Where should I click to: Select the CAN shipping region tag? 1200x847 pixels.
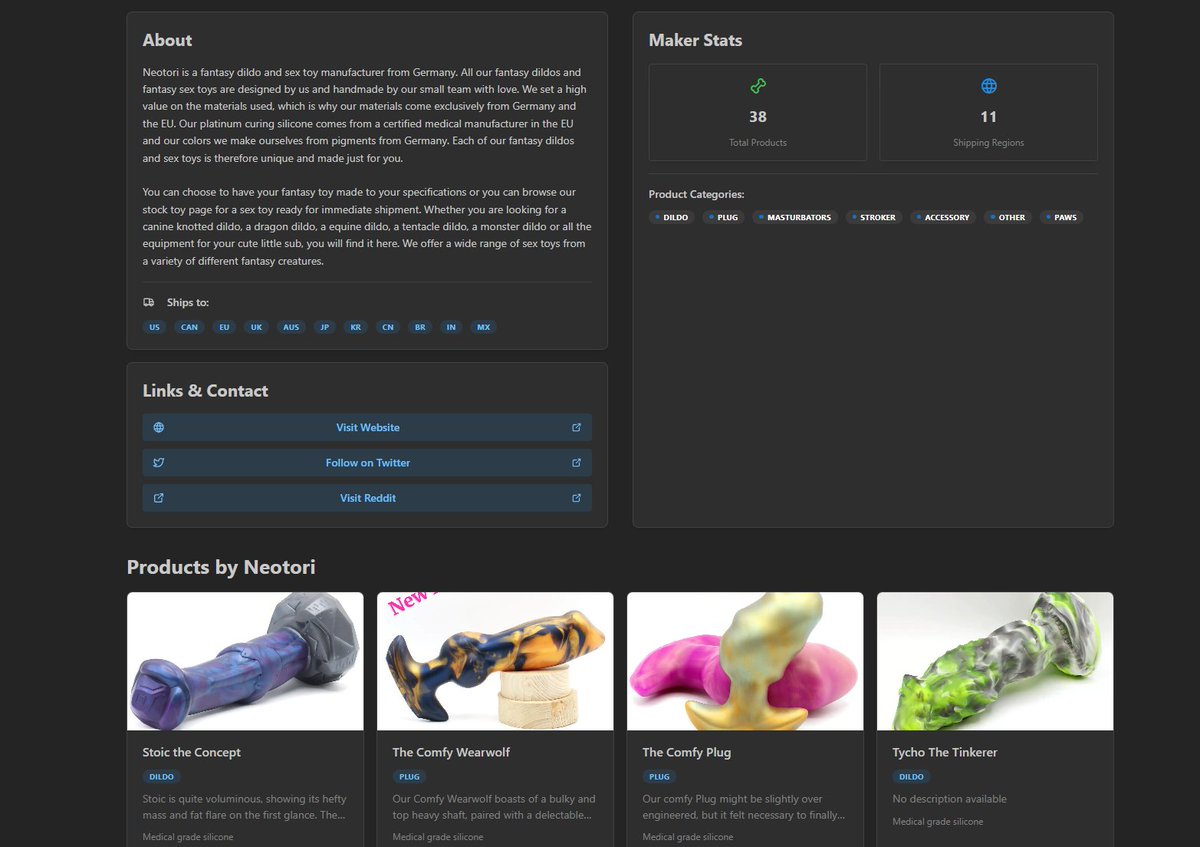189,327
